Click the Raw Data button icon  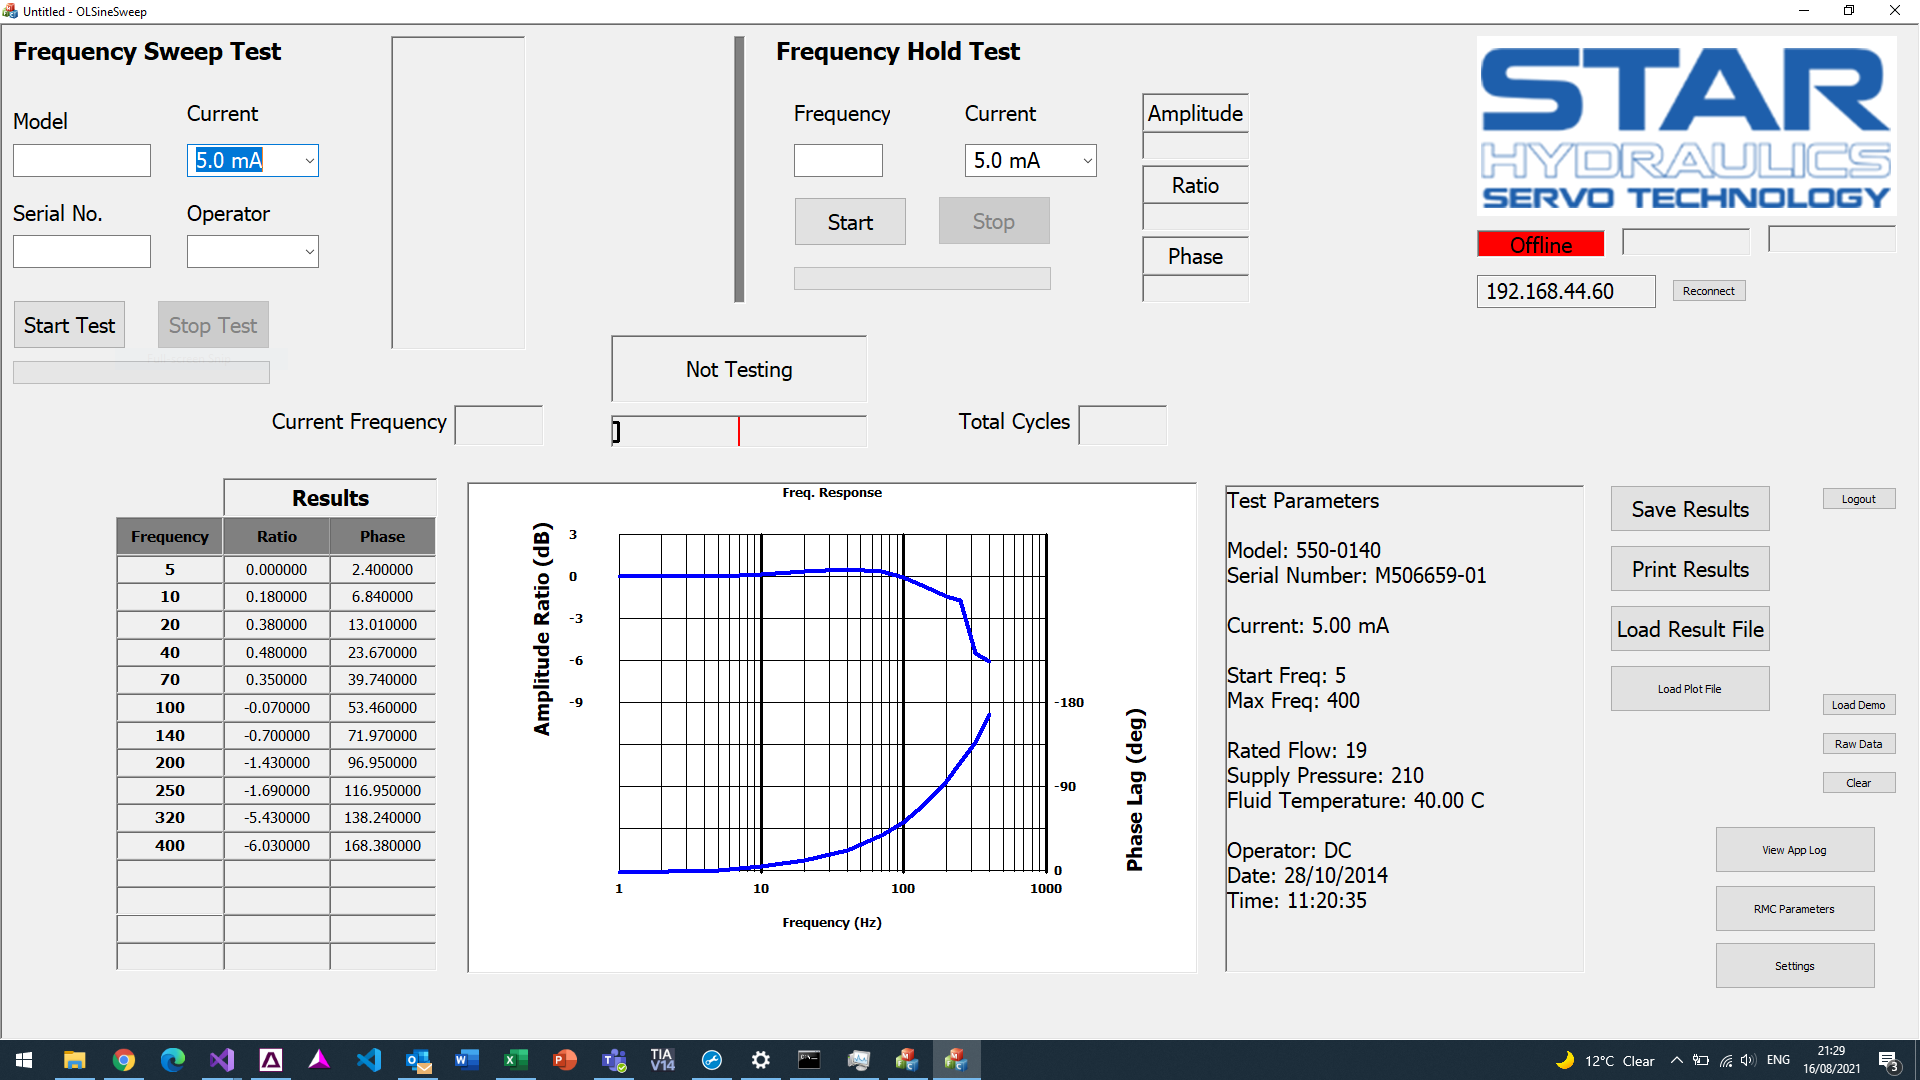pos(1858,742)
